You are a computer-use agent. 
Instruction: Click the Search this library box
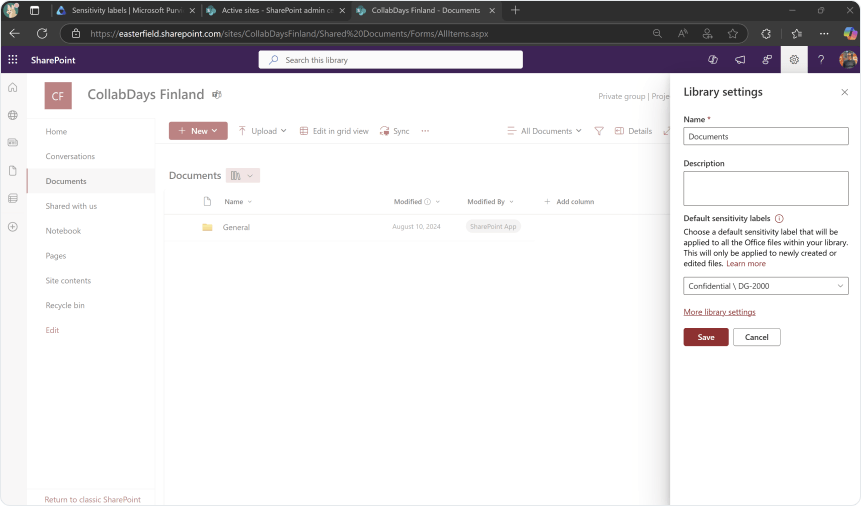click(x=390, y=60)
